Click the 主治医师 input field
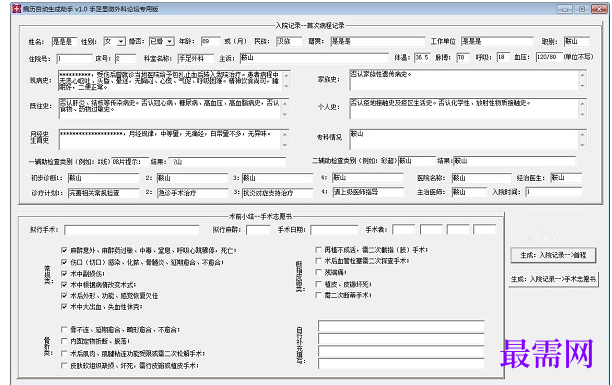 click(x=469, y=192)
